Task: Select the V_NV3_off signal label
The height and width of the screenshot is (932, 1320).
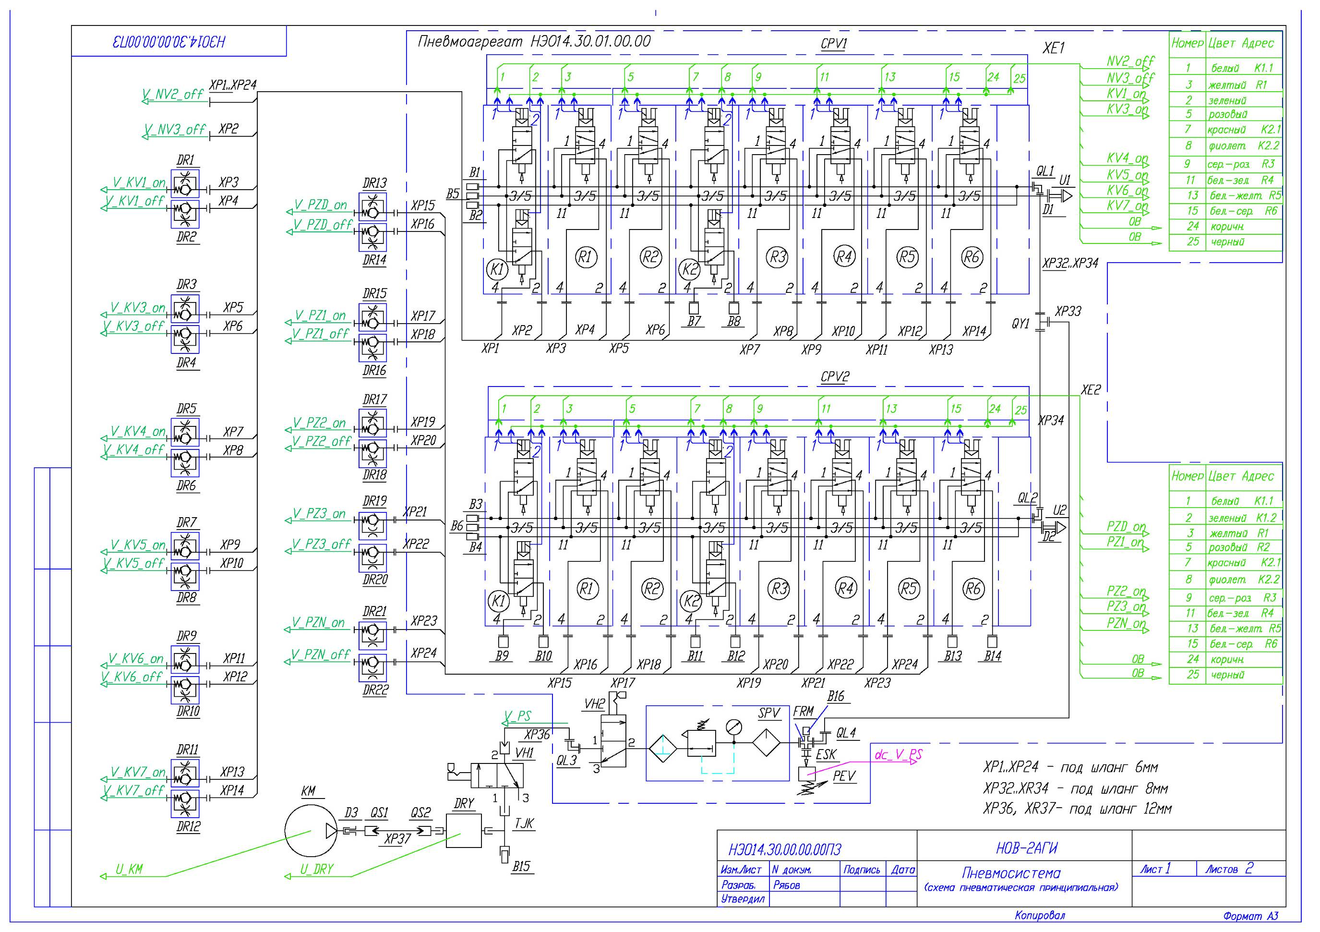Action: tap(175, 130)
